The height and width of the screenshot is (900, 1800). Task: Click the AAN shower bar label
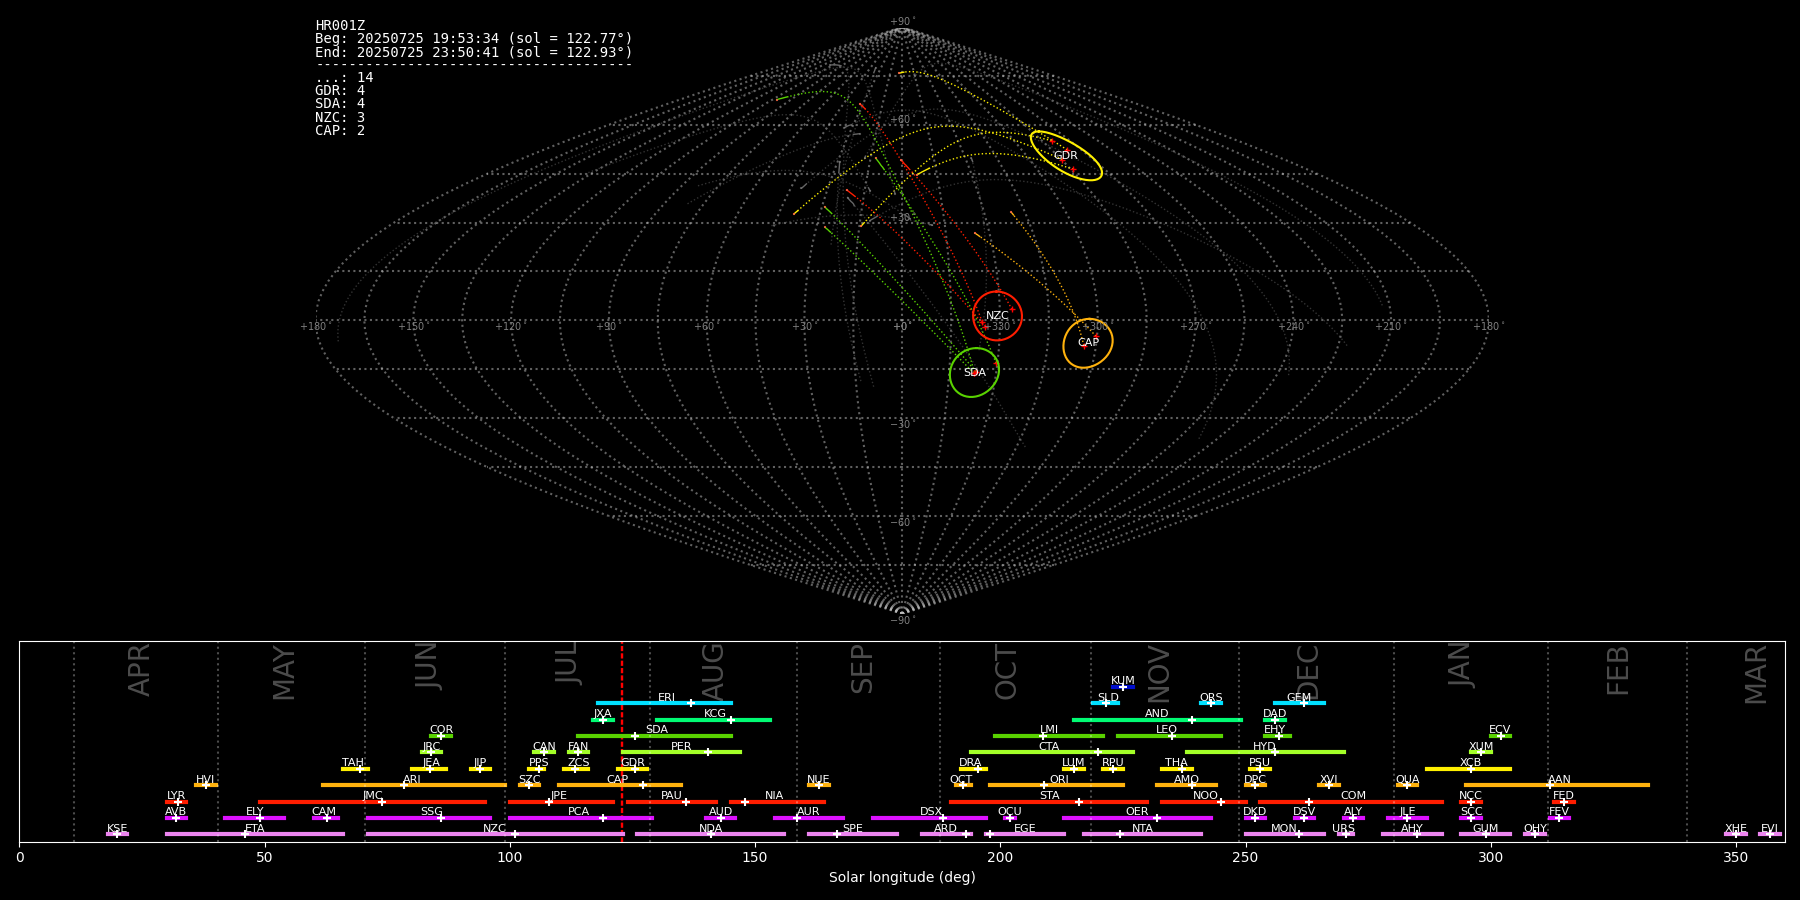coord(1560,780)
